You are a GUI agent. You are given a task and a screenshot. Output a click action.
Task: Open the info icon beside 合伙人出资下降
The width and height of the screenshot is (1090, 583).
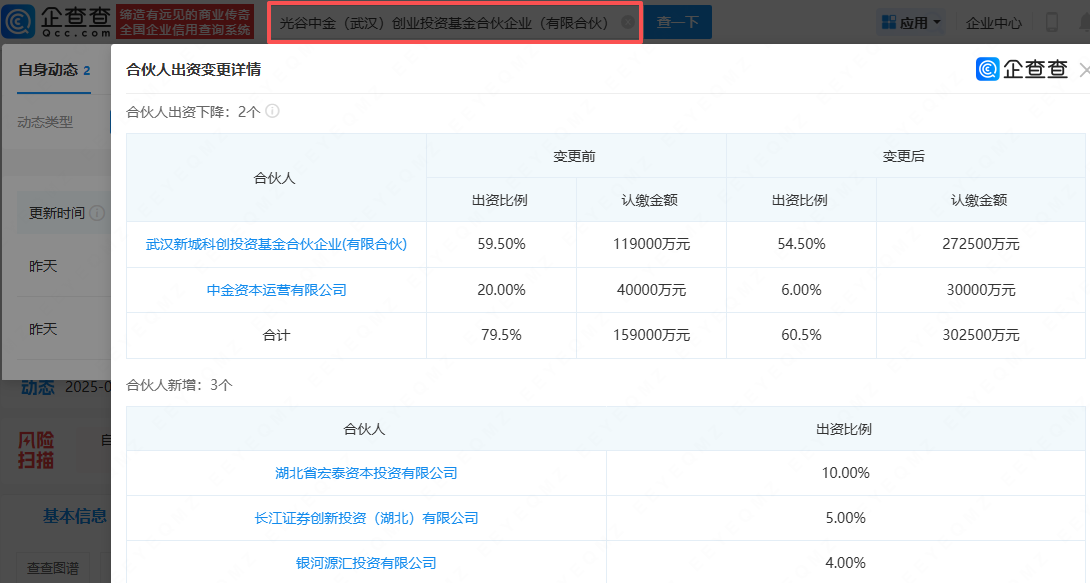(272, 111)
